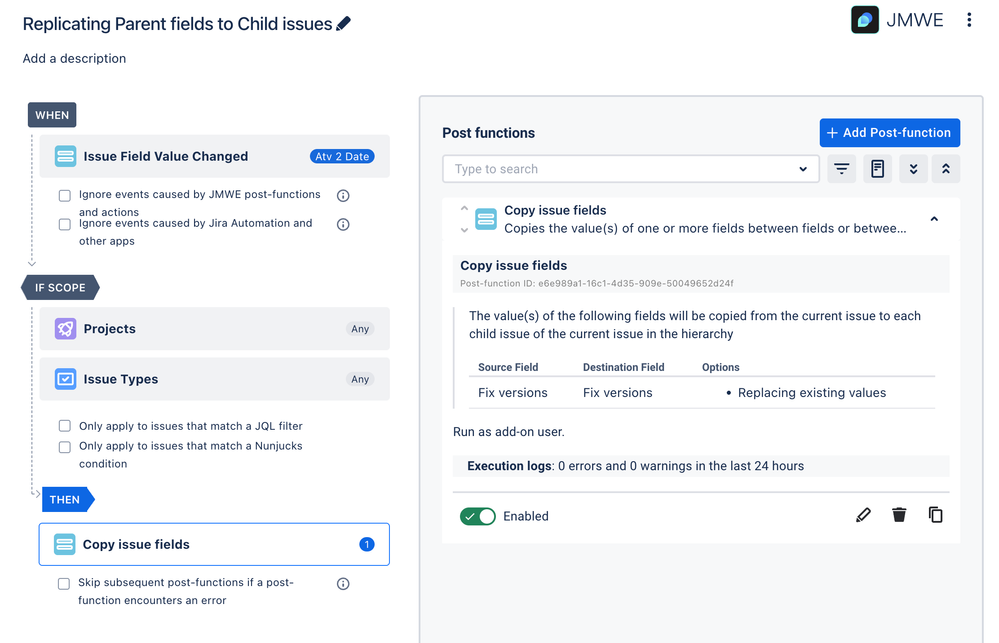Image resolution: width=999 pixels, height=643 pixels.
Task: Click the Copy issue fields action icon in THEN
Action: click(x=64, y=544)
